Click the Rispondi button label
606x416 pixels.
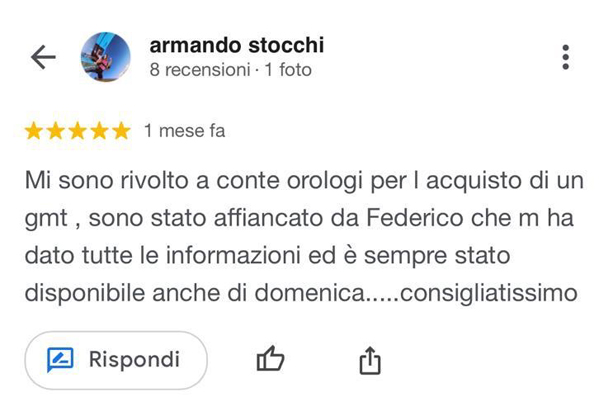[134, 360]
